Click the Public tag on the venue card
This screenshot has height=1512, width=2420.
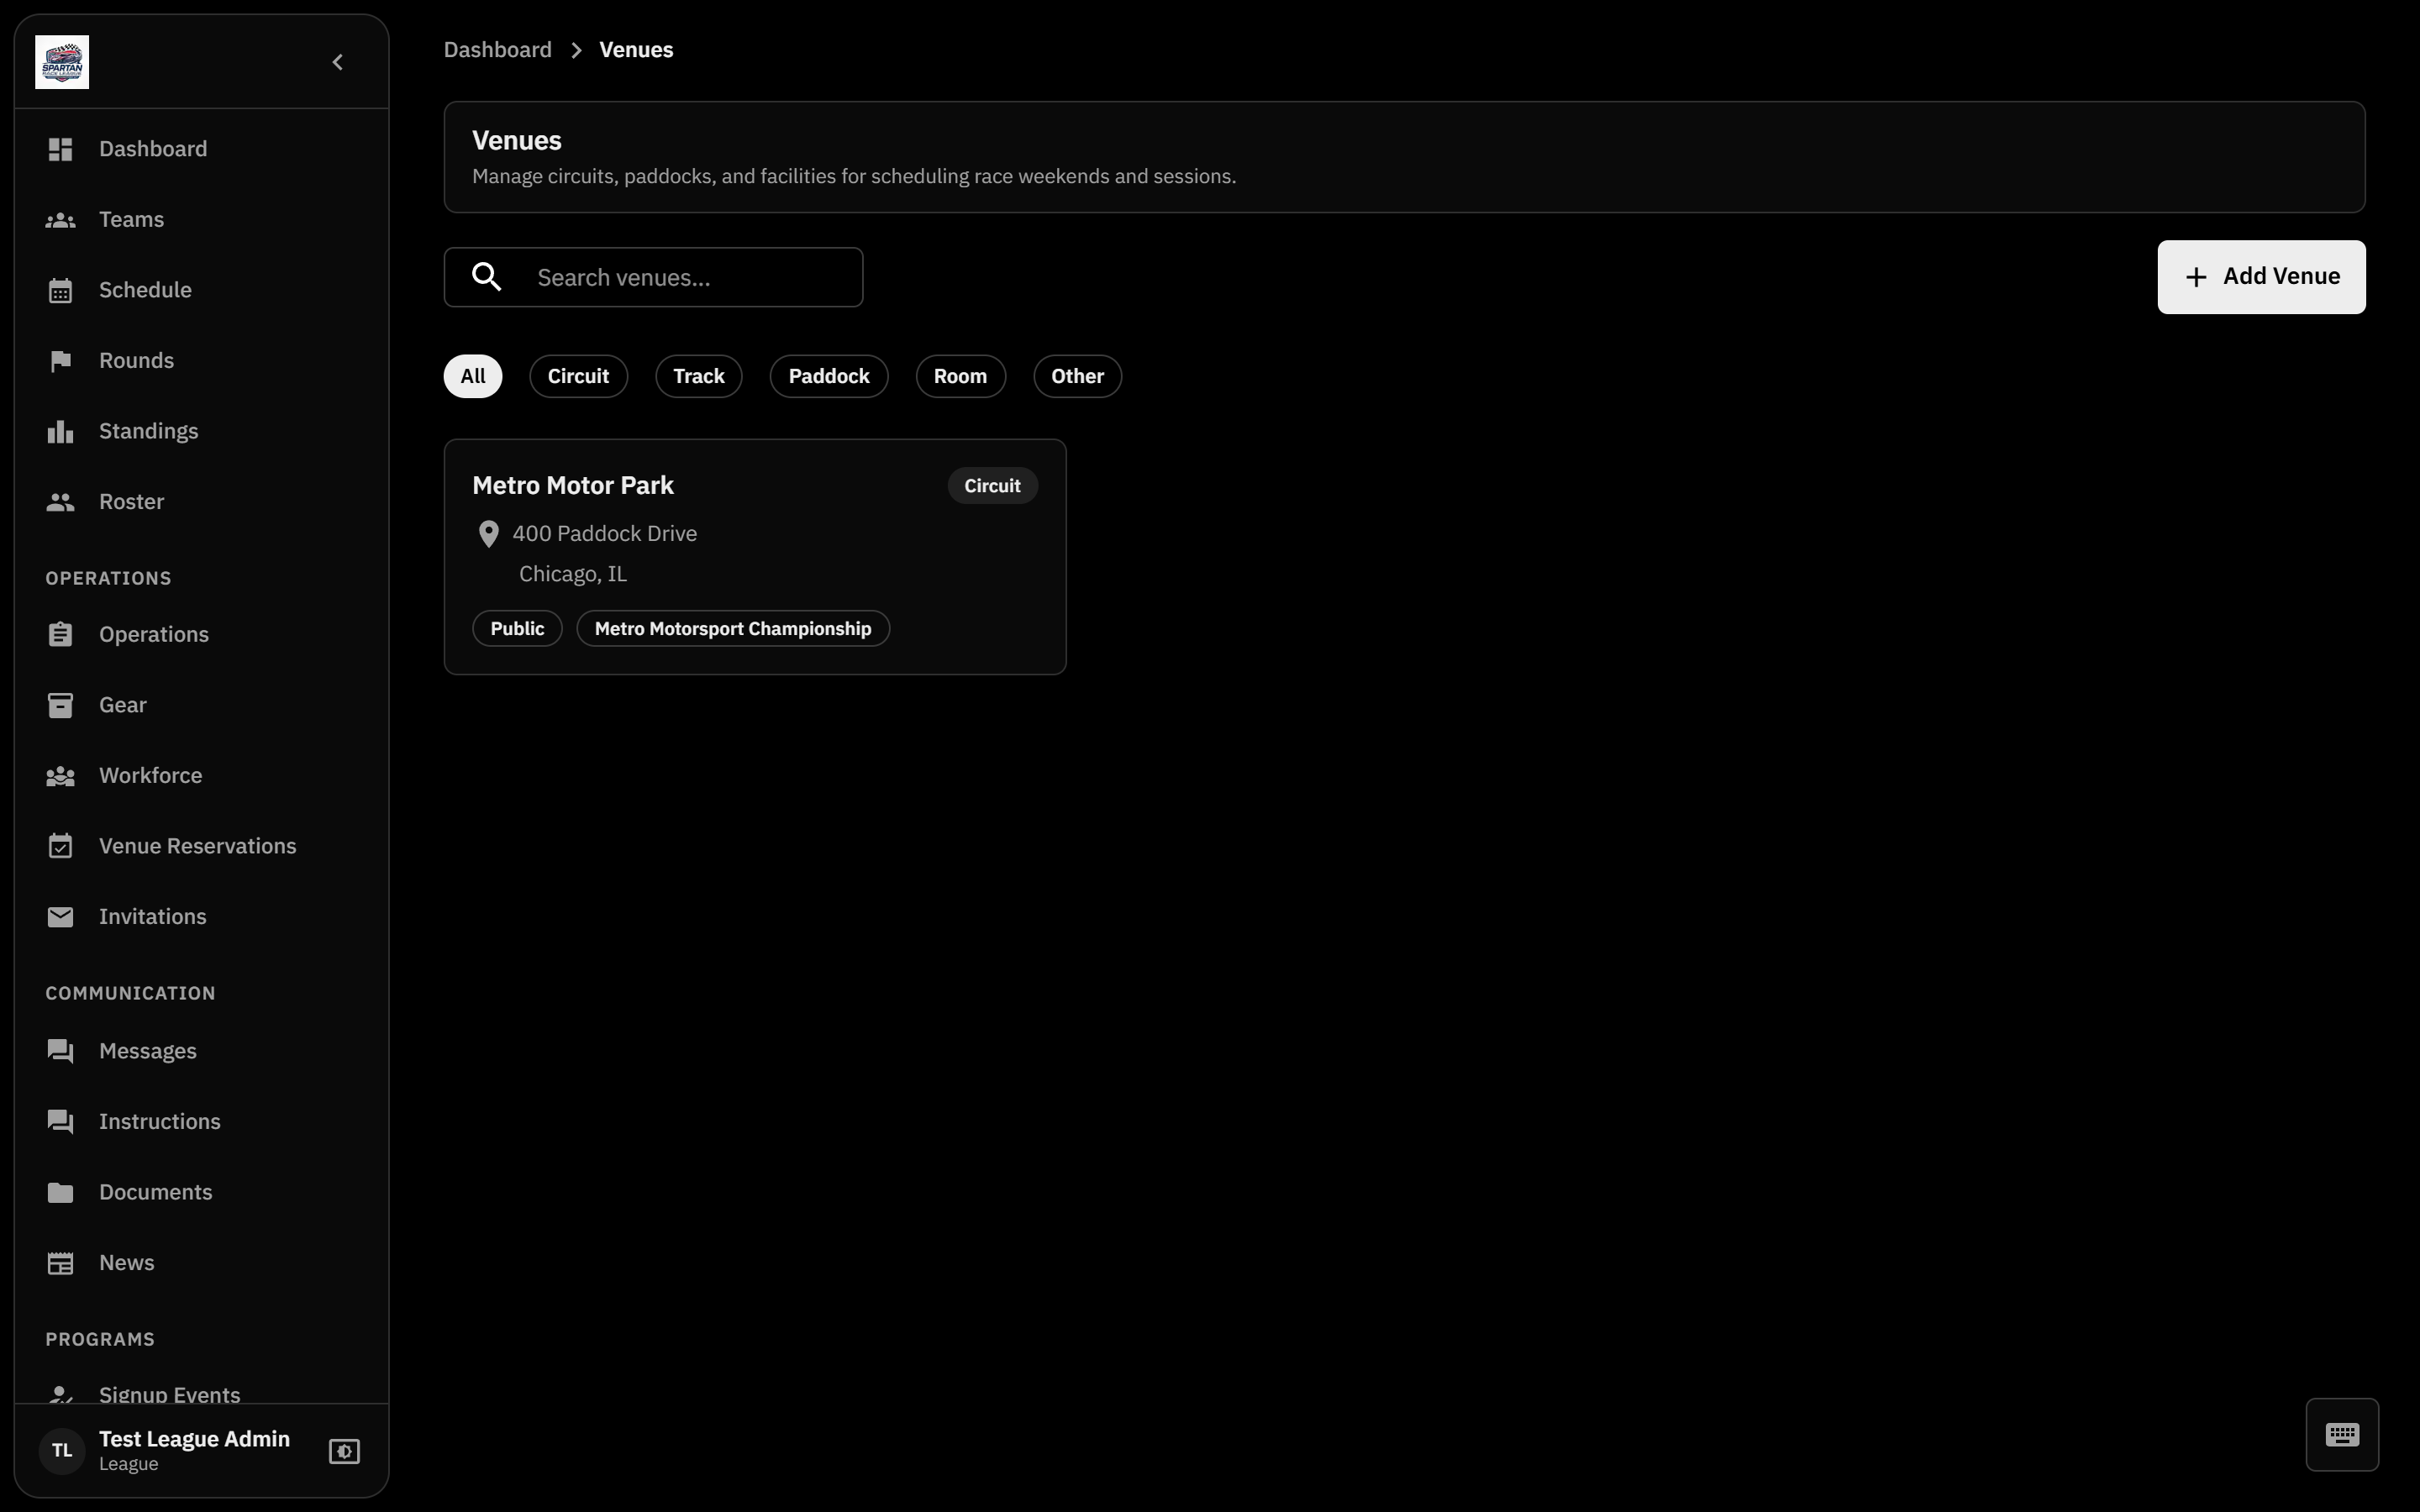(x=517, y=629)
